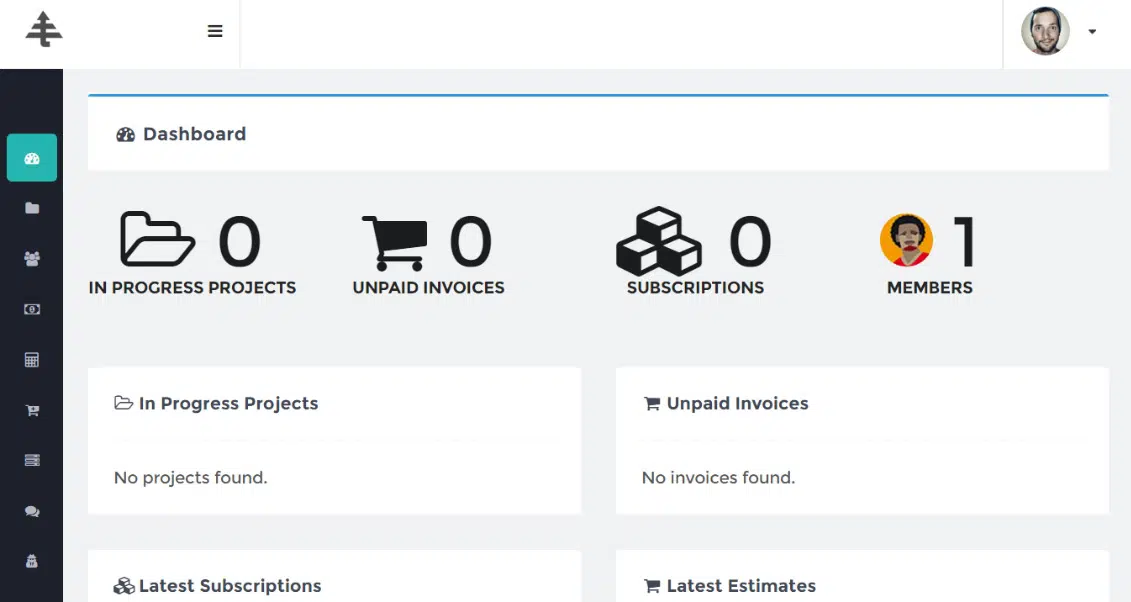The image size is (1131, 602).
Task: Expand the user profile dropdown arrow
Action: click(1092, 32)
